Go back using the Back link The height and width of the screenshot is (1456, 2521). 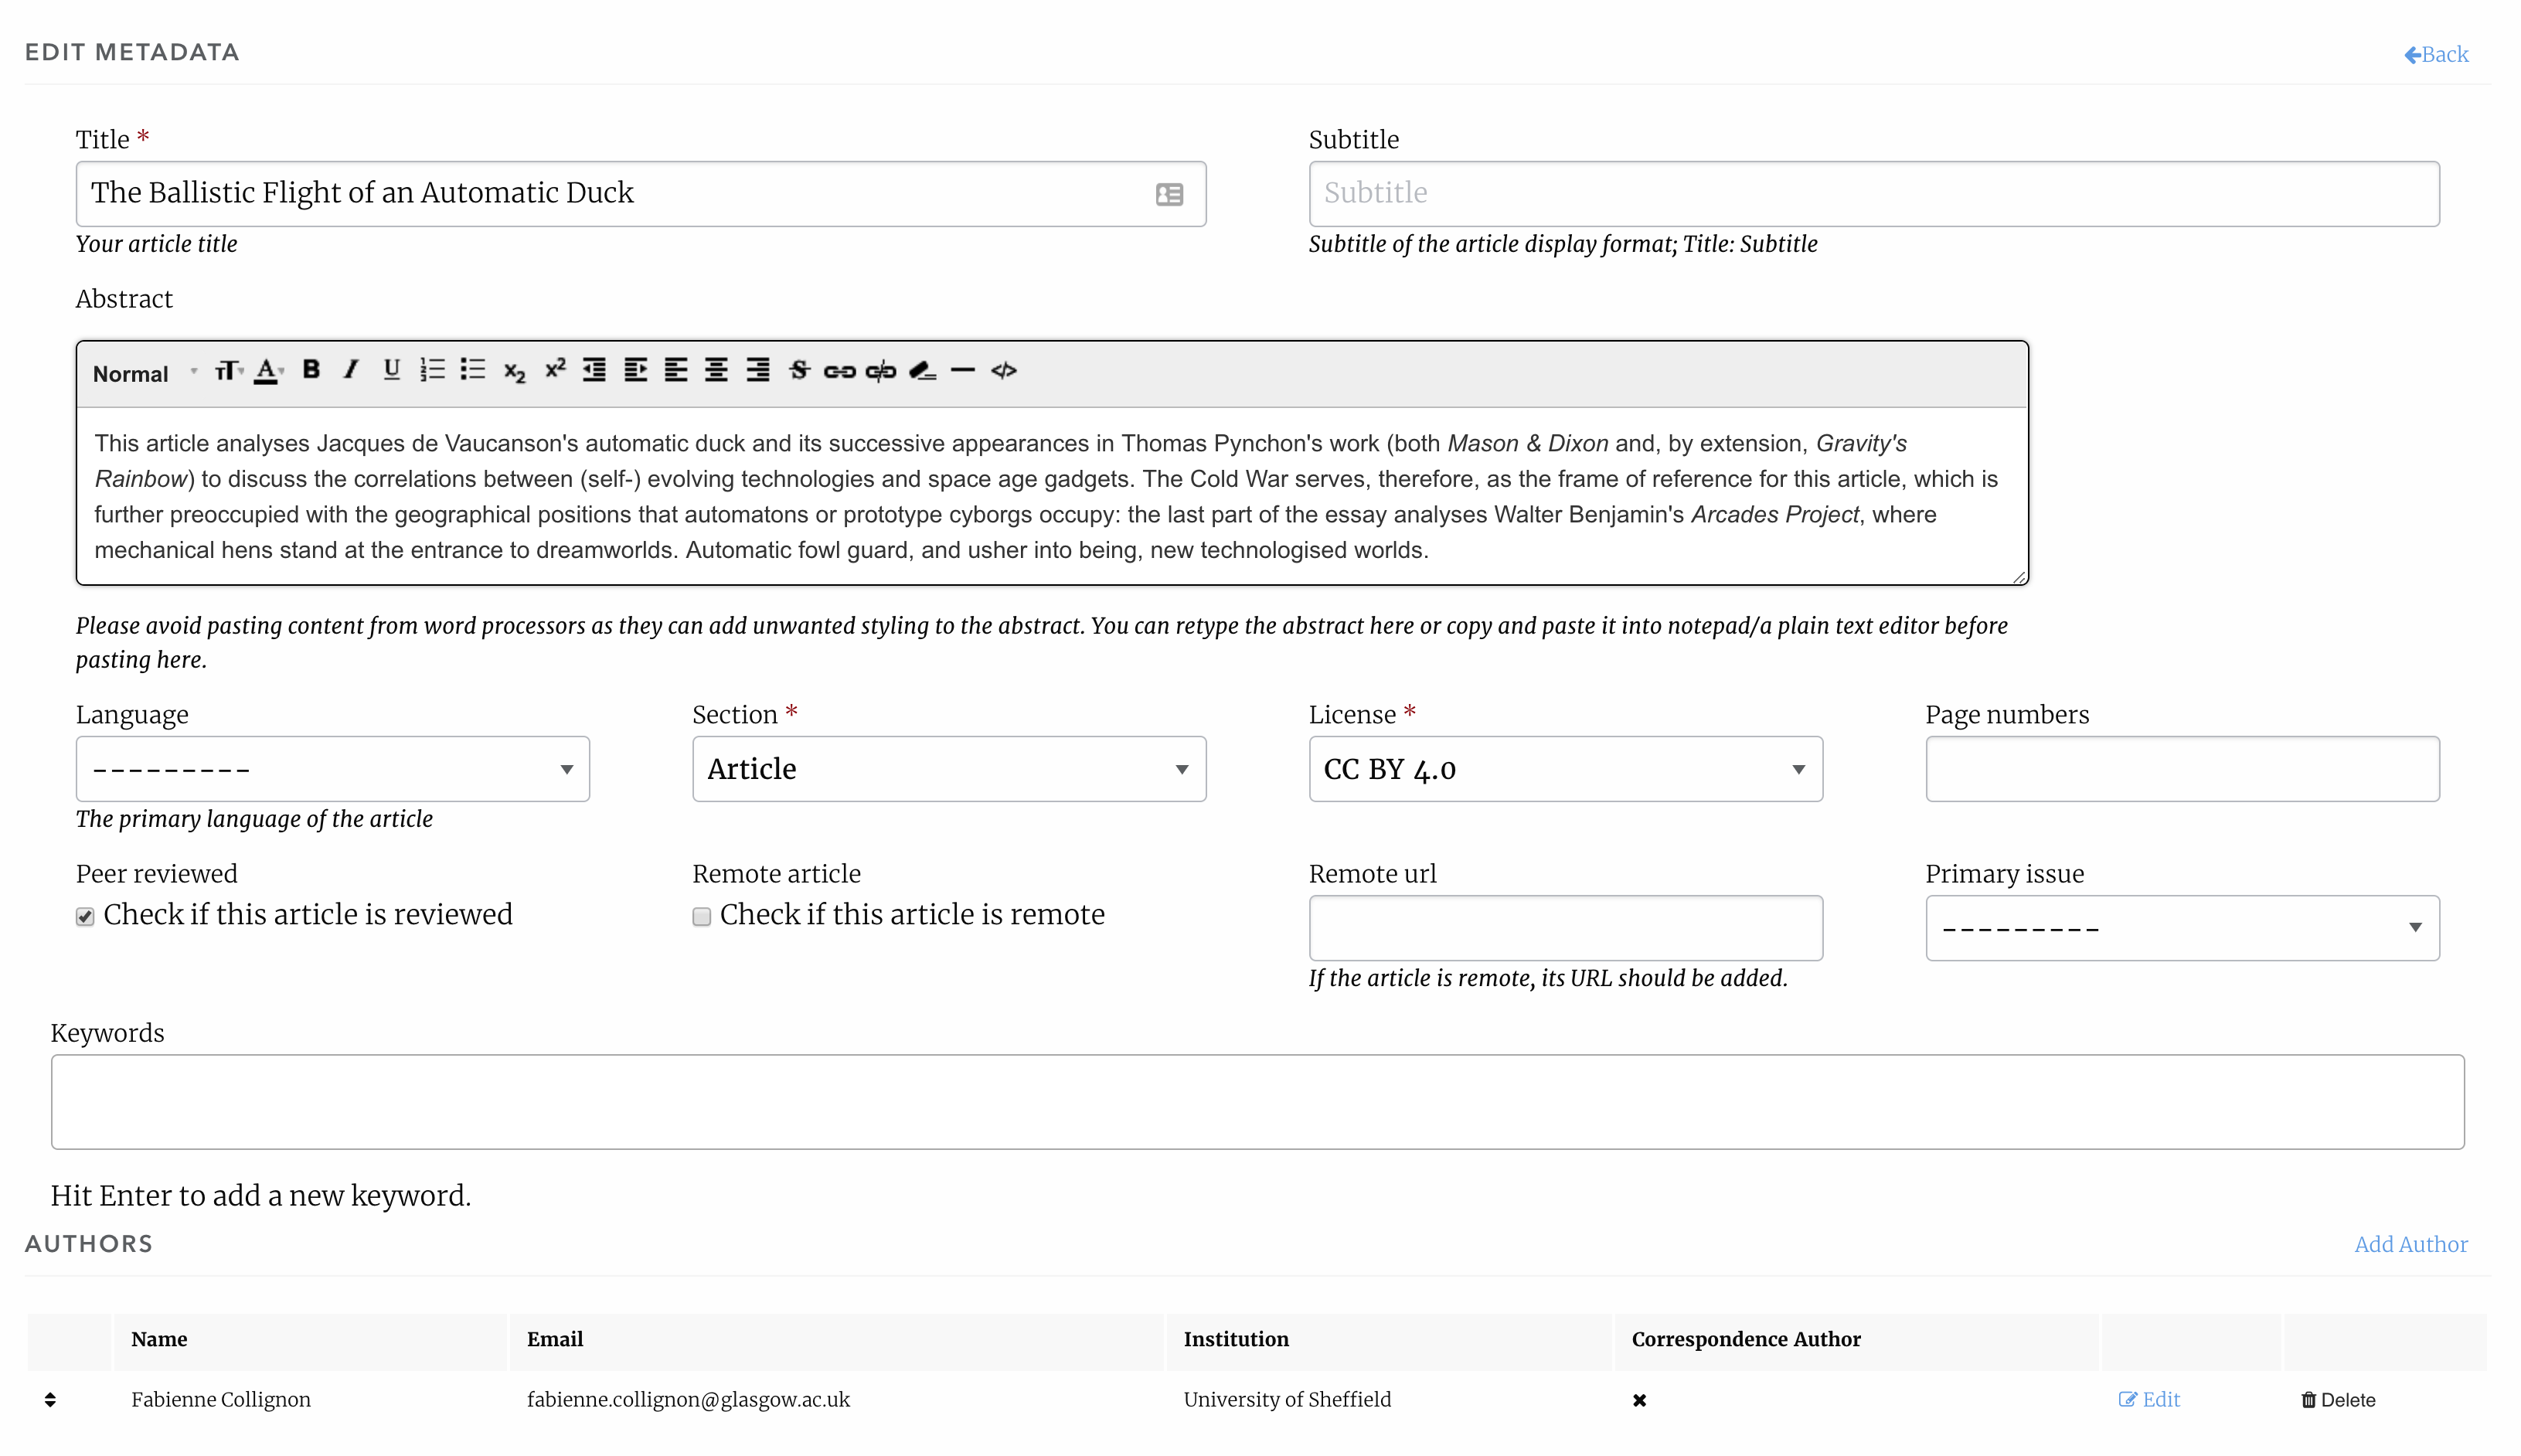pos(2436,54)
